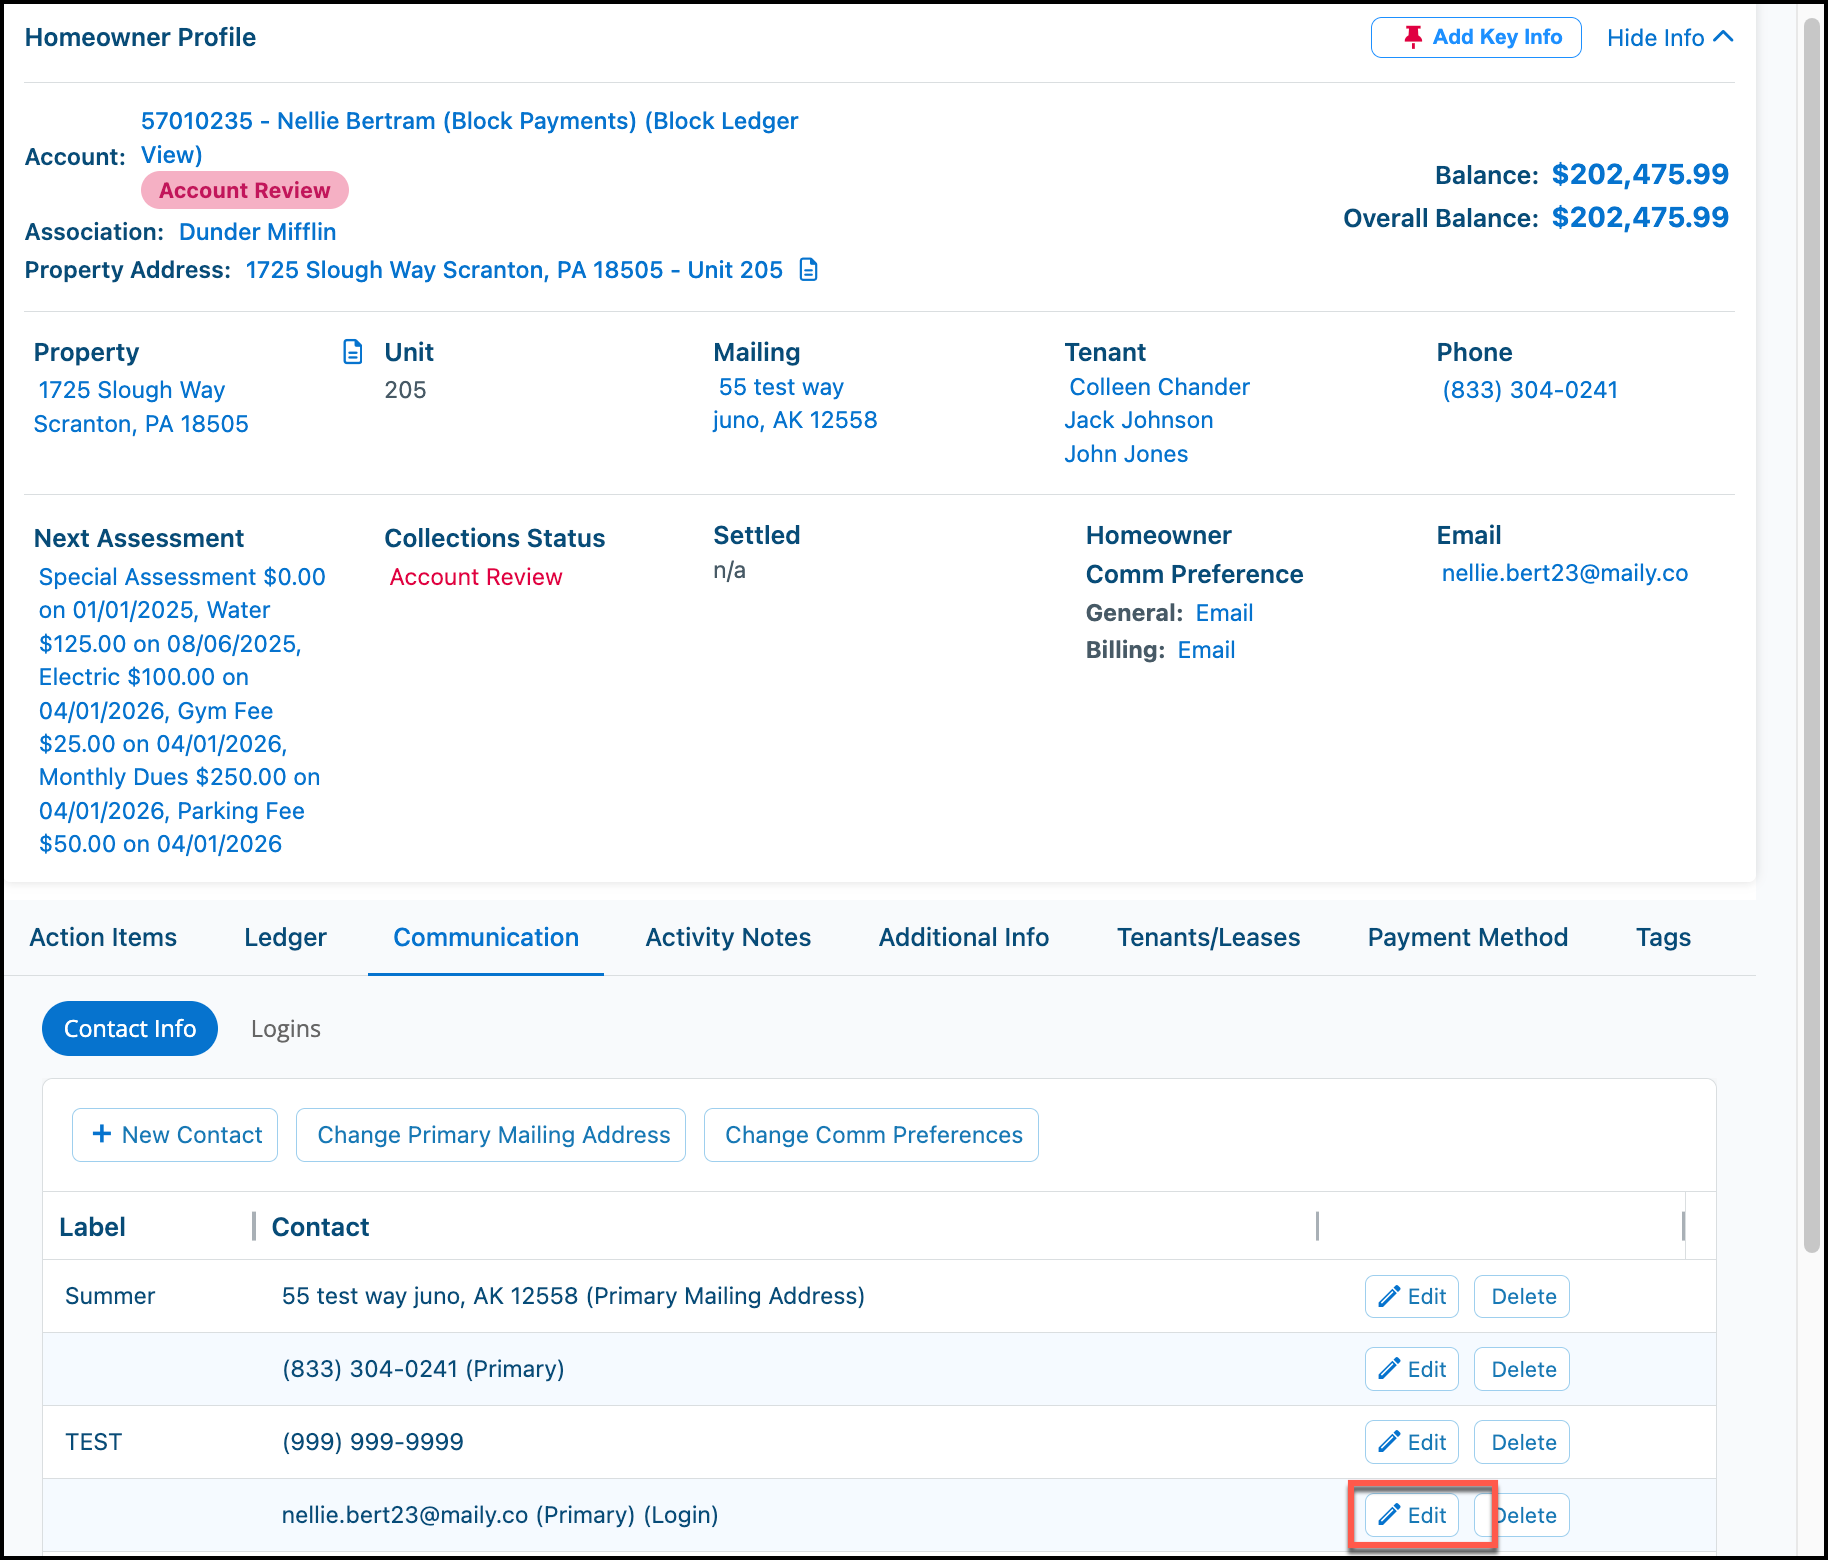Click pencil Edit for TEST phone row
Image resolution: width=1828 pixels, height=1560 pixels.
pos(1411,1442)
